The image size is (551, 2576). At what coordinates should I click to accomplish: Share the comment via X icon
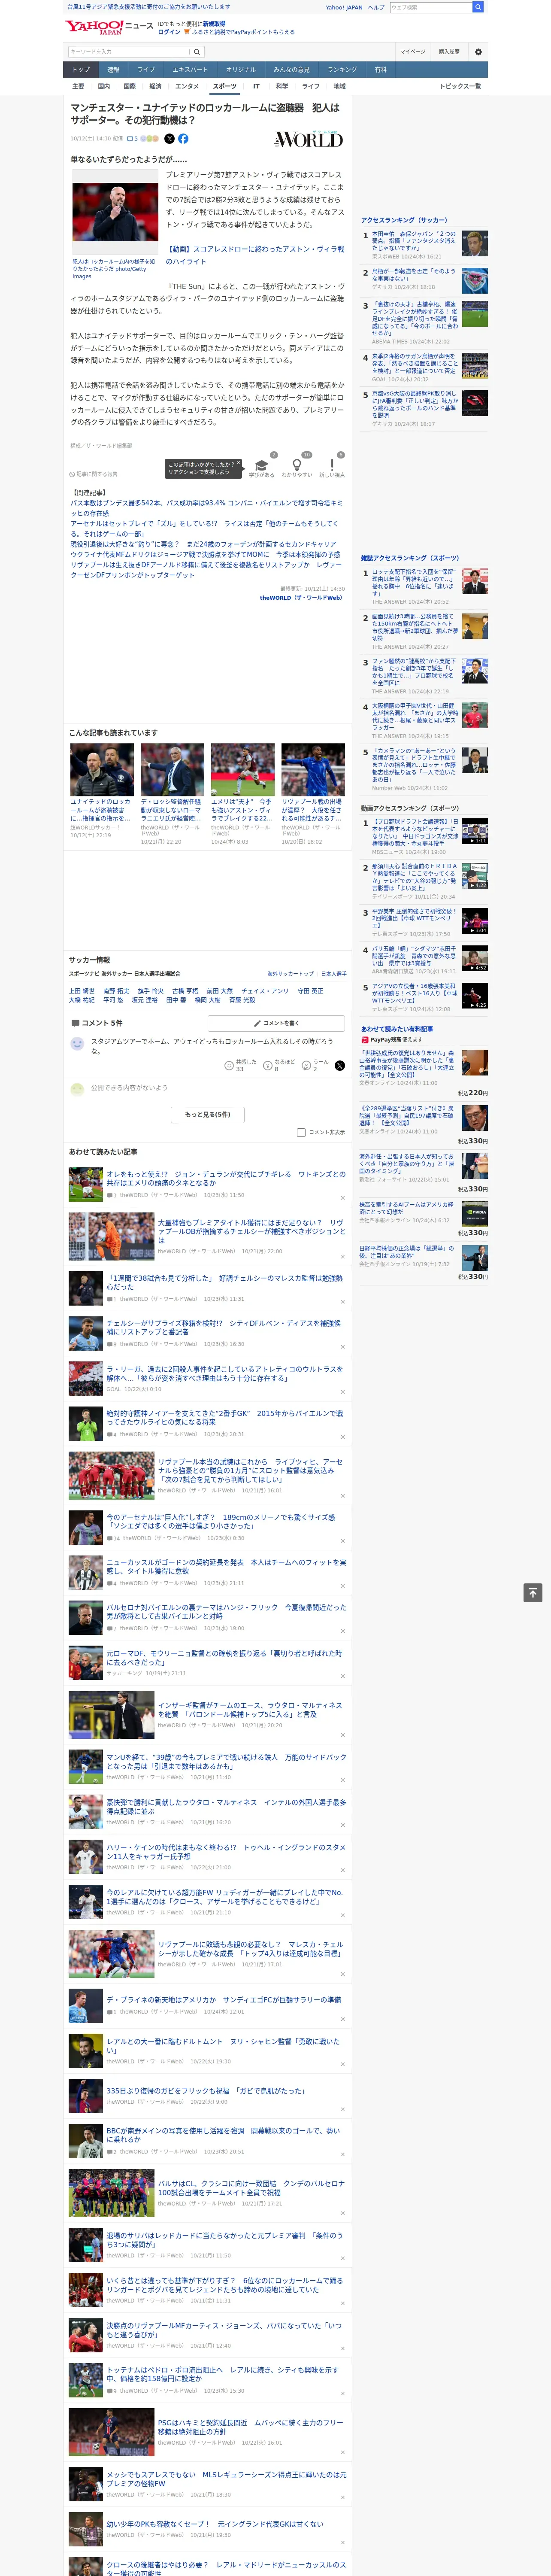339,1066
